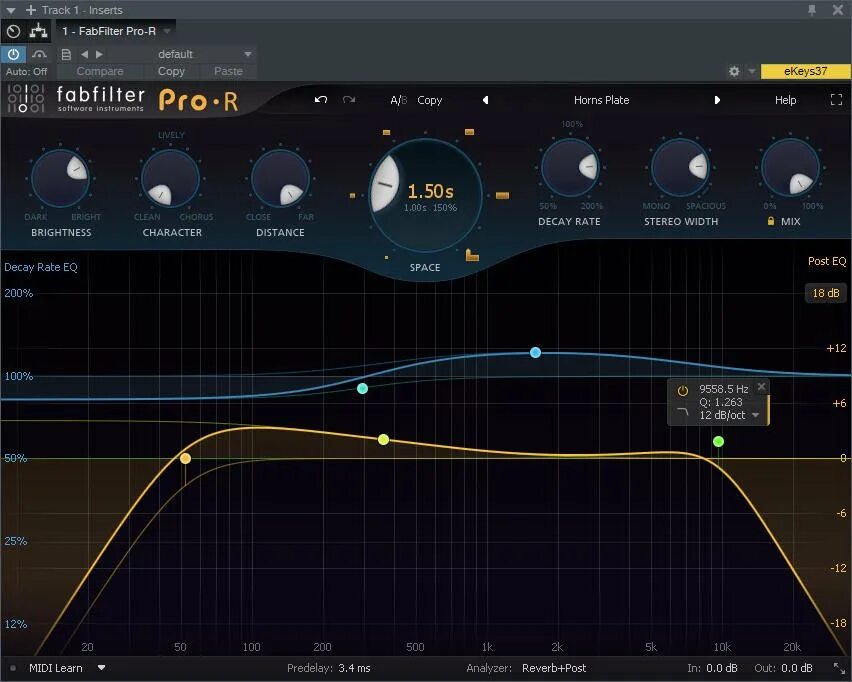852x682 pixels.
Task: Click the host Paste button
Action: [x=228, y=71]
